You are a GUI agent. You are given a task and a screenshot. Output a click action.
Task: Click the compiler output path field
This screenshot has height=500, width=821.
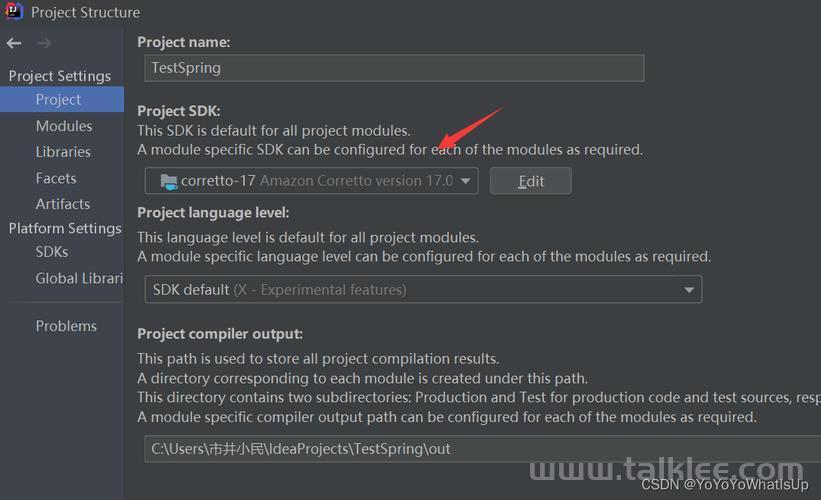(482, 449)
